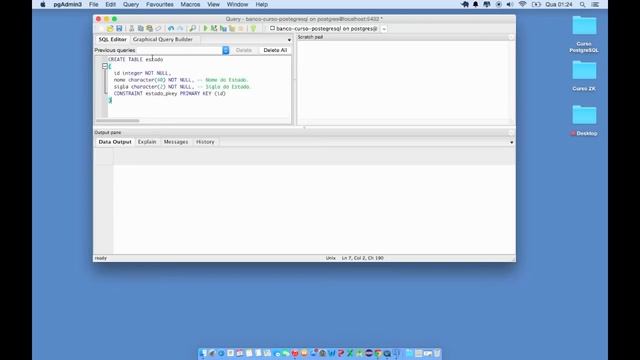The image size is (640, 360).
Task: Open the Window menu
Action: [x=237, y=4]
